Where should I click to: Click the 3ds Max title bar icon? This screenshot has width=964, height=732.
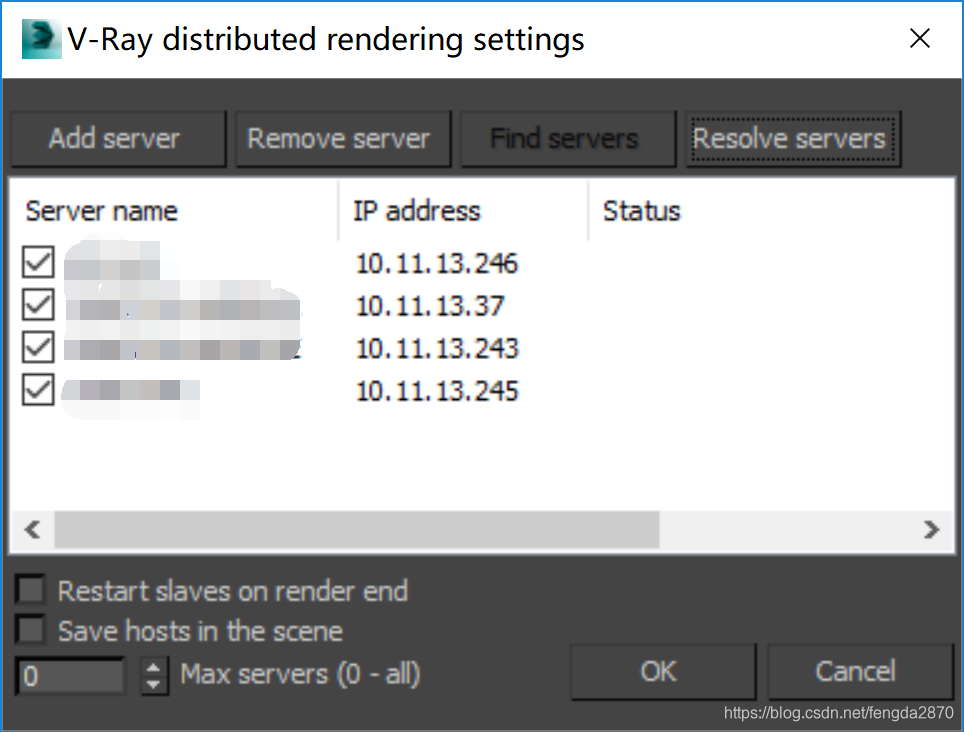[x=41, y=39]
